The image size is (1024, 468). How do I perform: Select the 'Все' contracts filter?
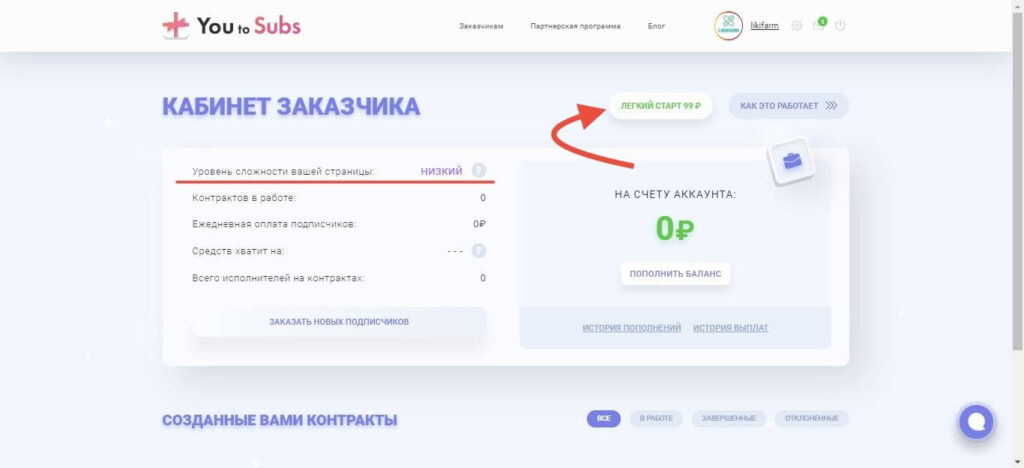604,418
